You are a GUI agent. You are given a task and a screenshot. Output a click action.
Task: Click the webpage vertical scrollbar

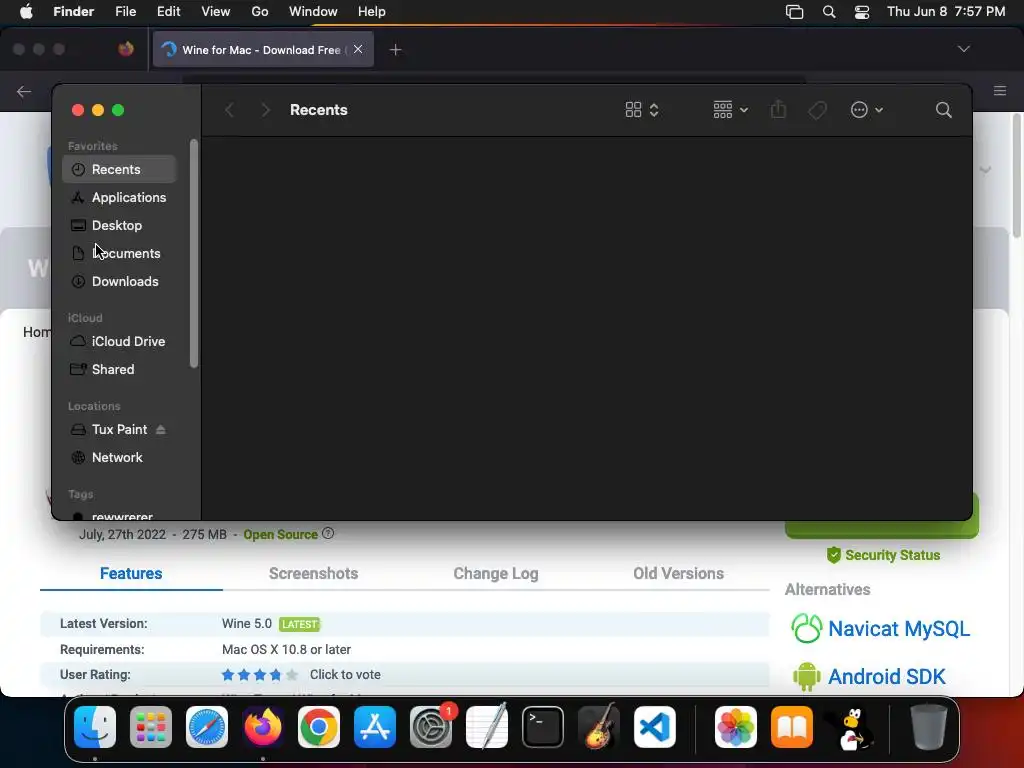pyautogui.click(x=1017, y=176)
